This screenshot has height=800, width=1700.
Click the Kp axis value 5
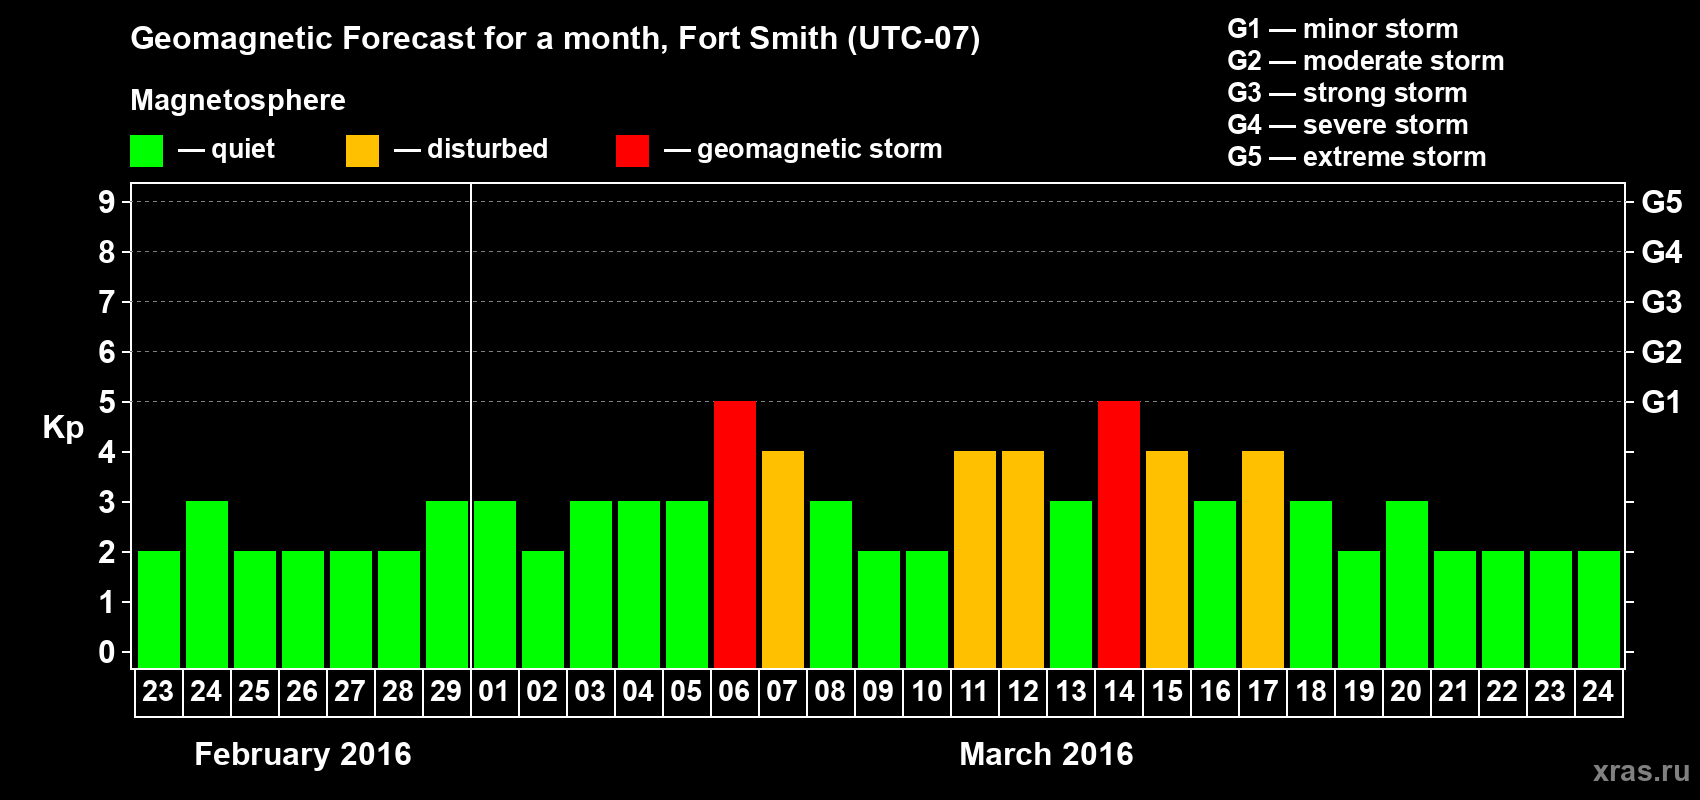(107, 402)
